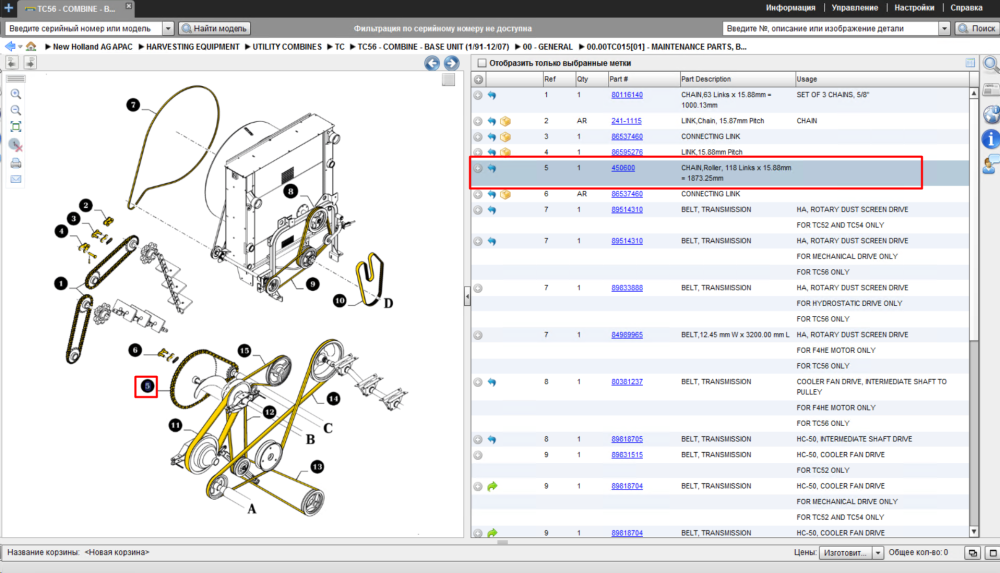Open a new tab with the plus icon
1000x573 pixels.
click(8, 8)
